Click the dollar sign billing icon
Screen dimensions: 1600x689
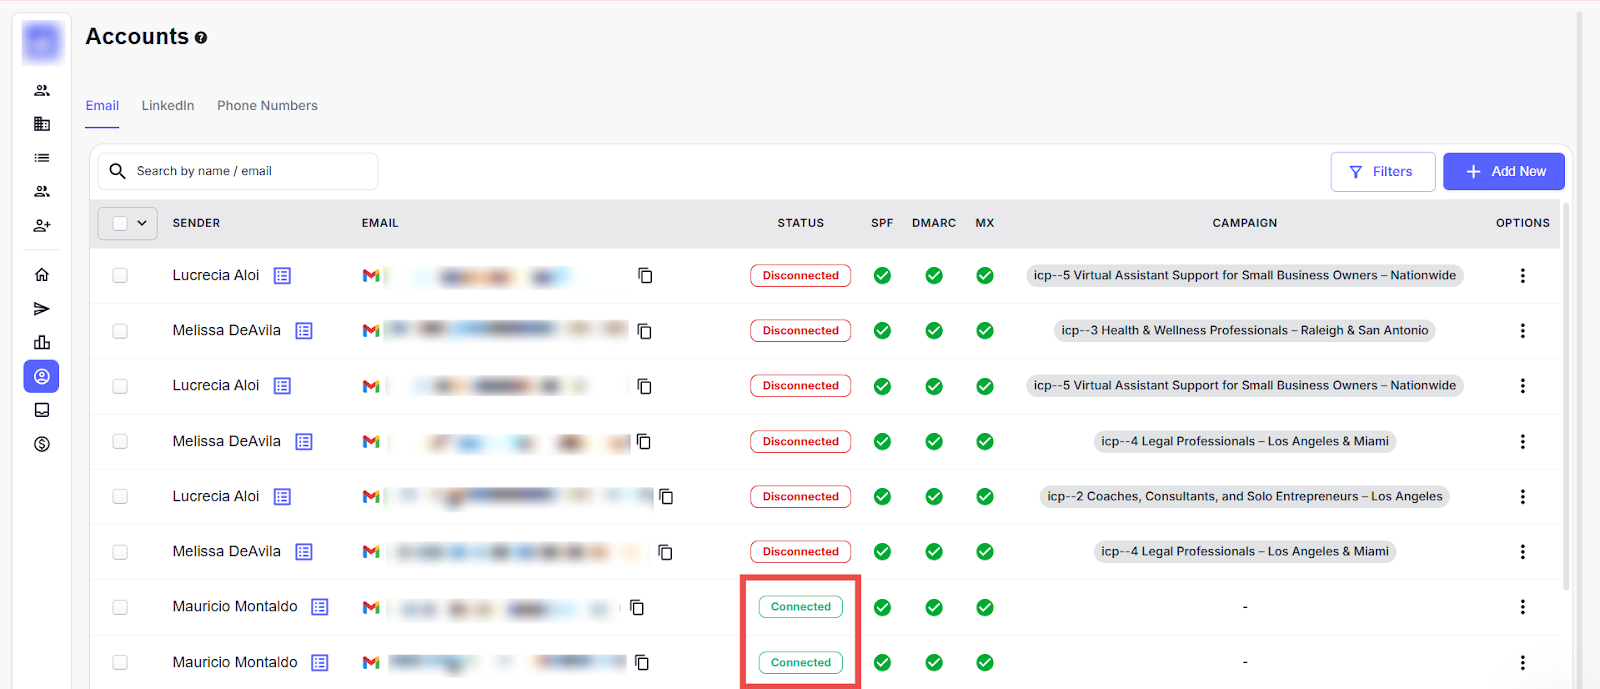pos(42,444)
